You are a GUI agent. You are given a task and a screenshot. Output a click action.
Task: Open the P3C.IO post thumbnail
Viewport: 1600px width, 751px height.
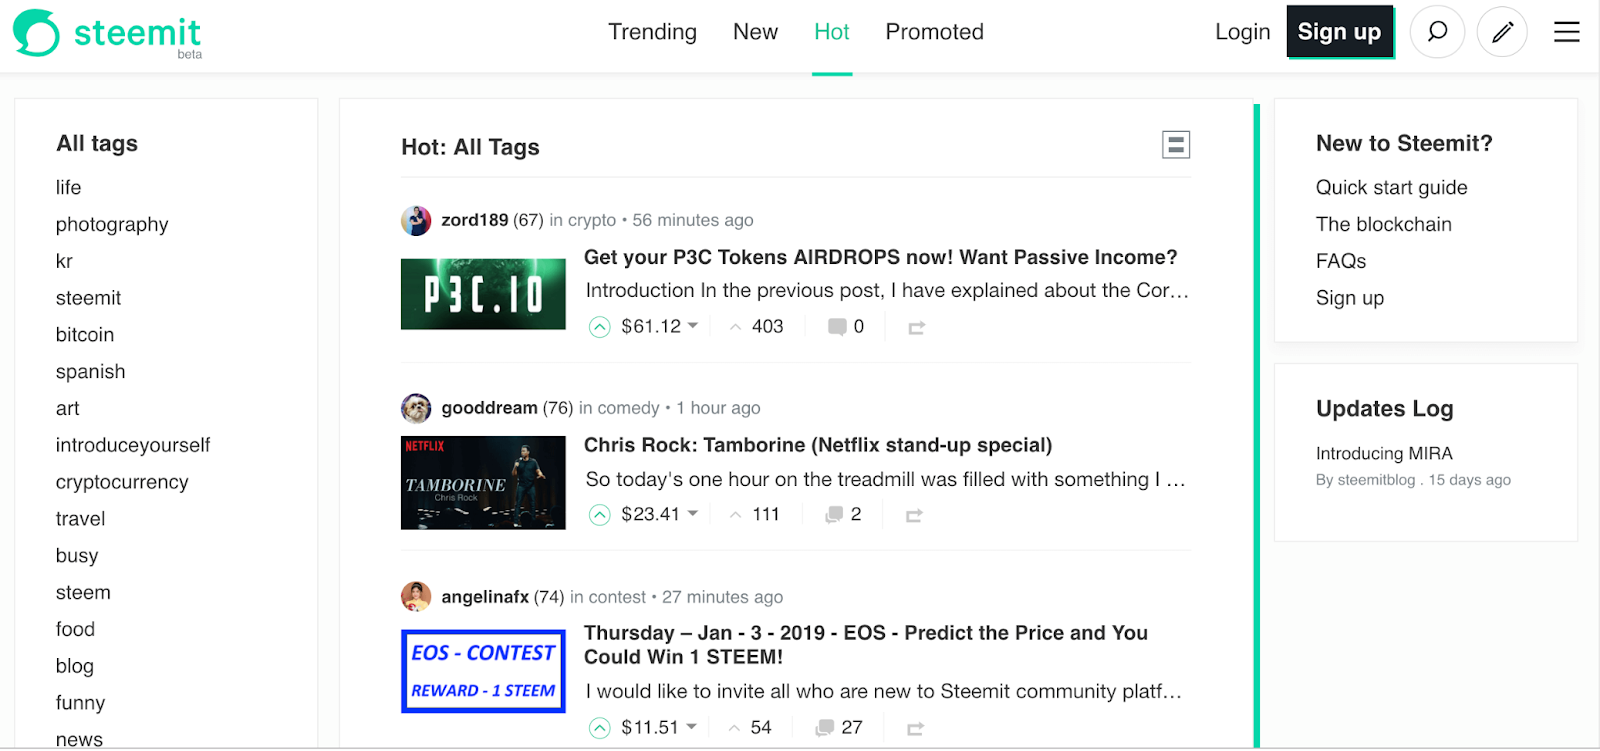coord(483,294)
